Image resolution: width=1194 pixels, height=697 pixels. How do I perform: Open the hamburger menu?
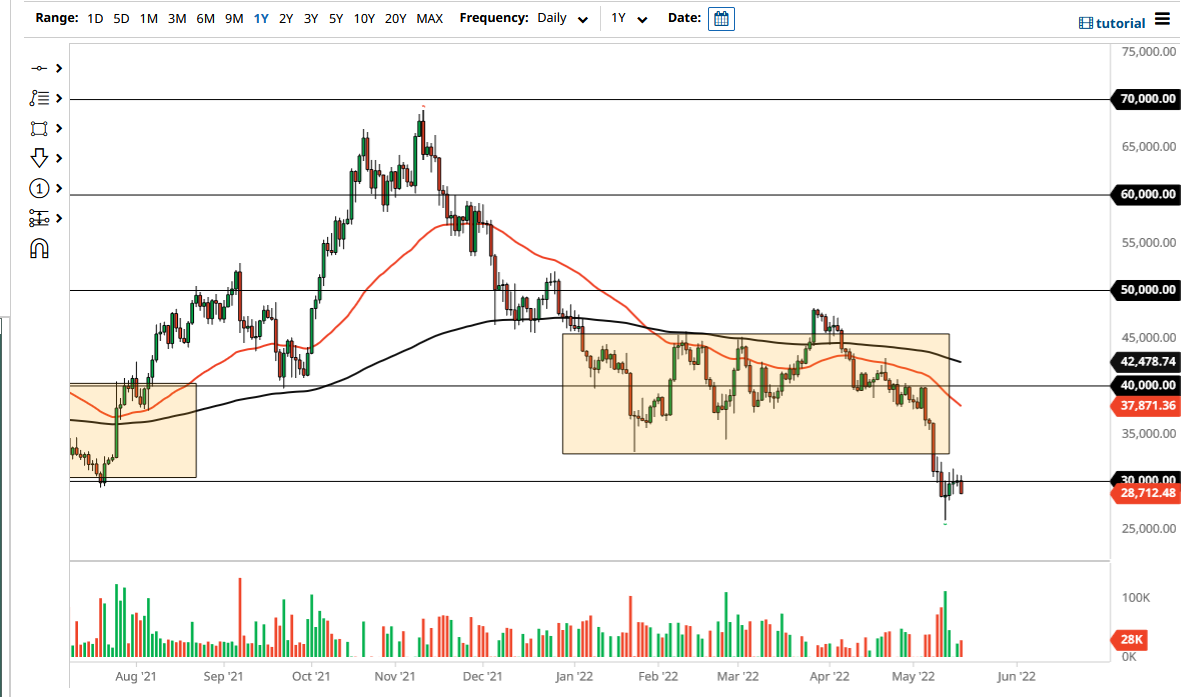1162,17
